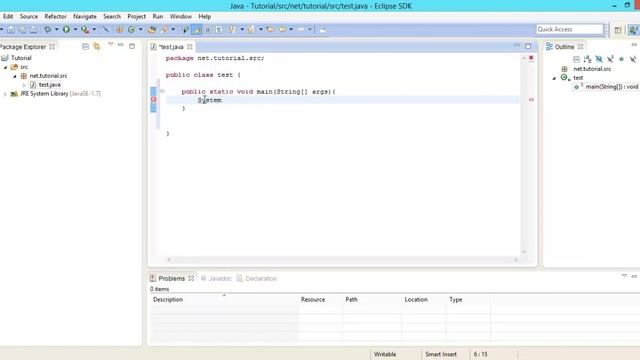
Task: Toggle Hide Non-Public Members in Outline
Action: [621, 59]
